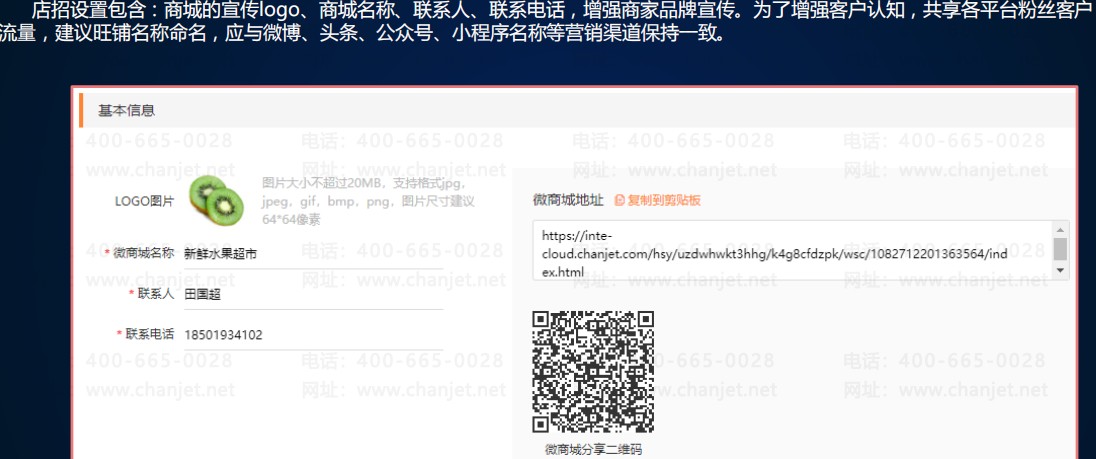
Task: Click the orange bar beside 基本信息
Action: (81, 110)
